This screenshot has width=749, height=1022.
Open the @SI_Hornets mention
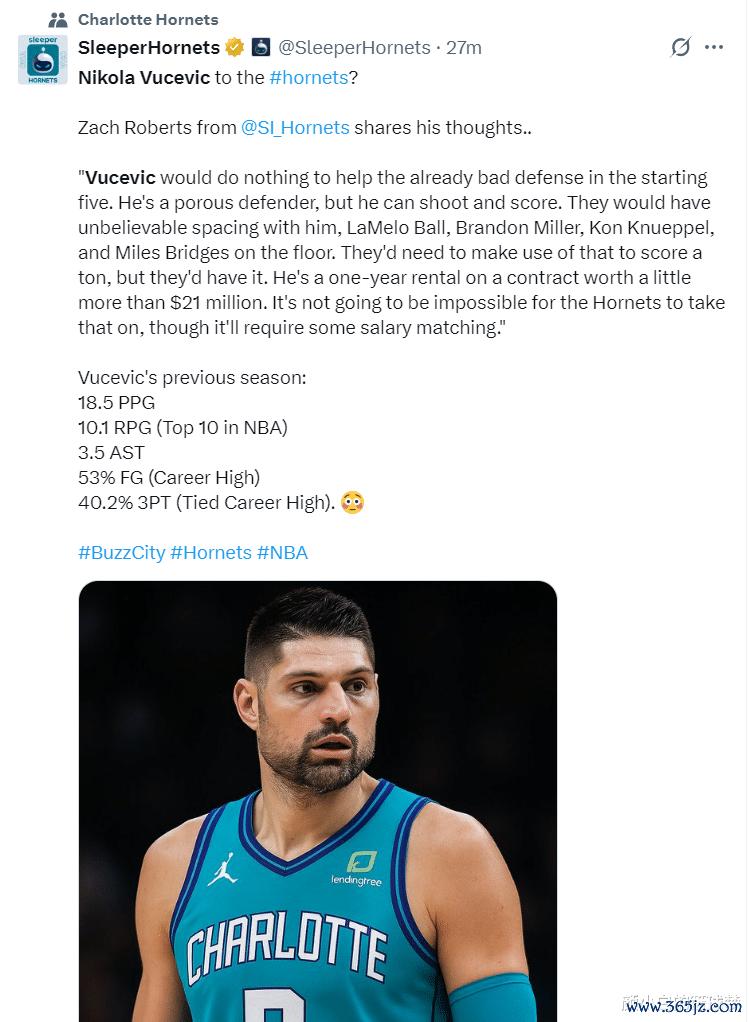click(295, 127)
